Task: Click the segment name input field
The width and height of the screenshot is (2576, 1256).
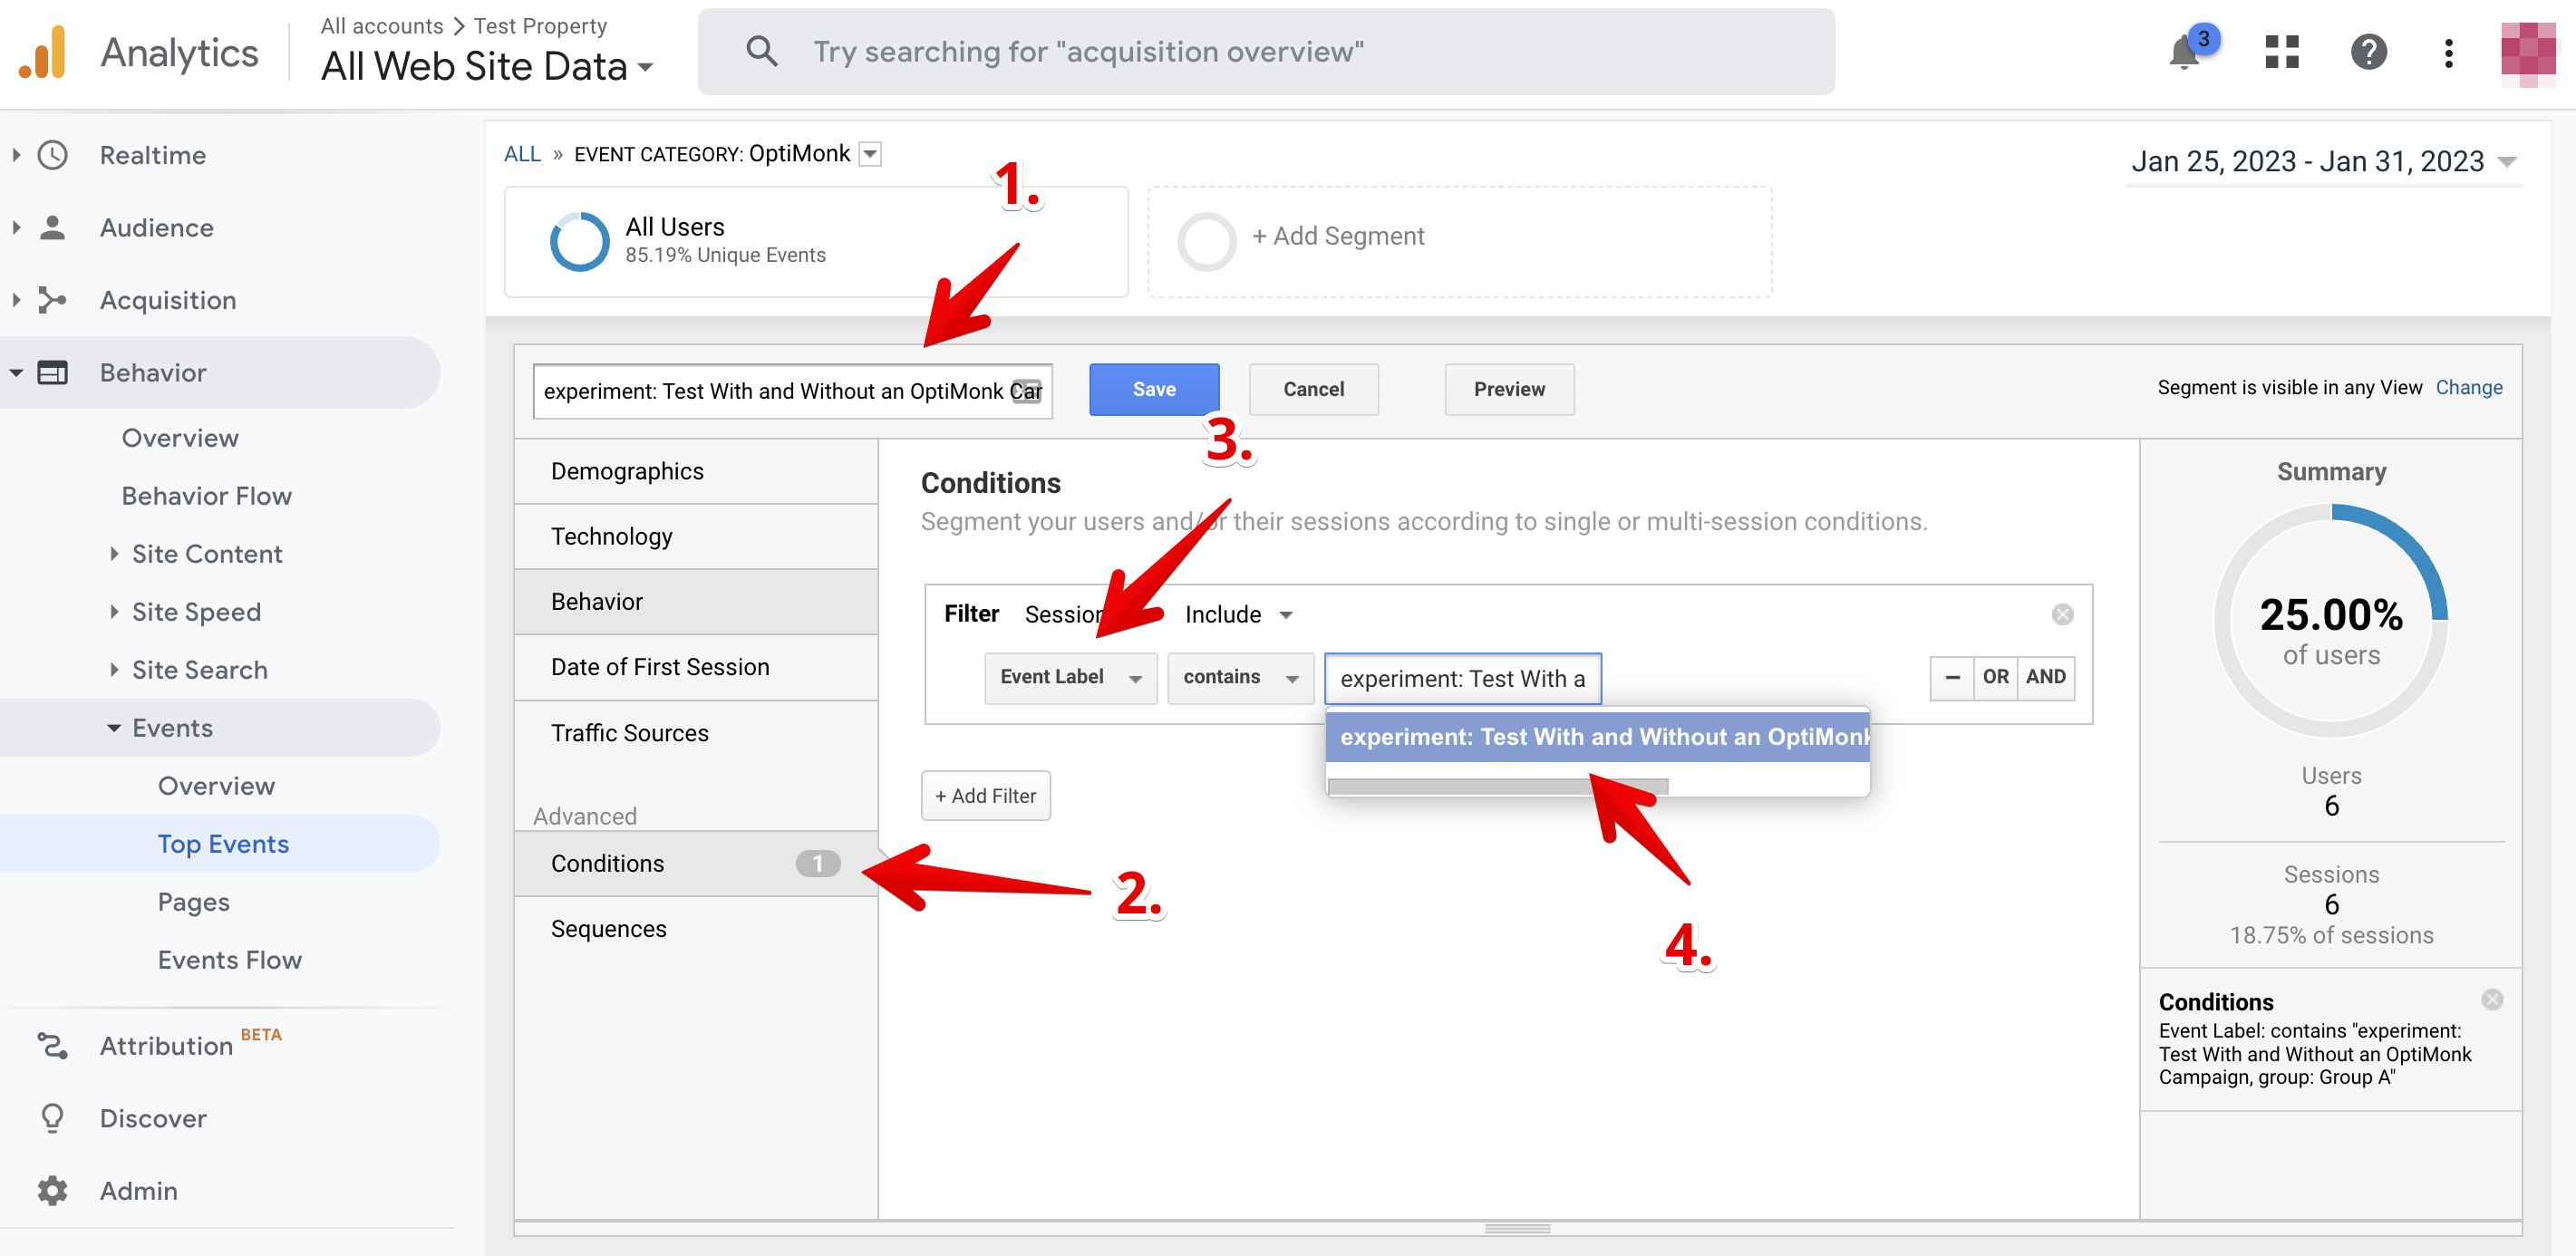Action: click(792, 391)
